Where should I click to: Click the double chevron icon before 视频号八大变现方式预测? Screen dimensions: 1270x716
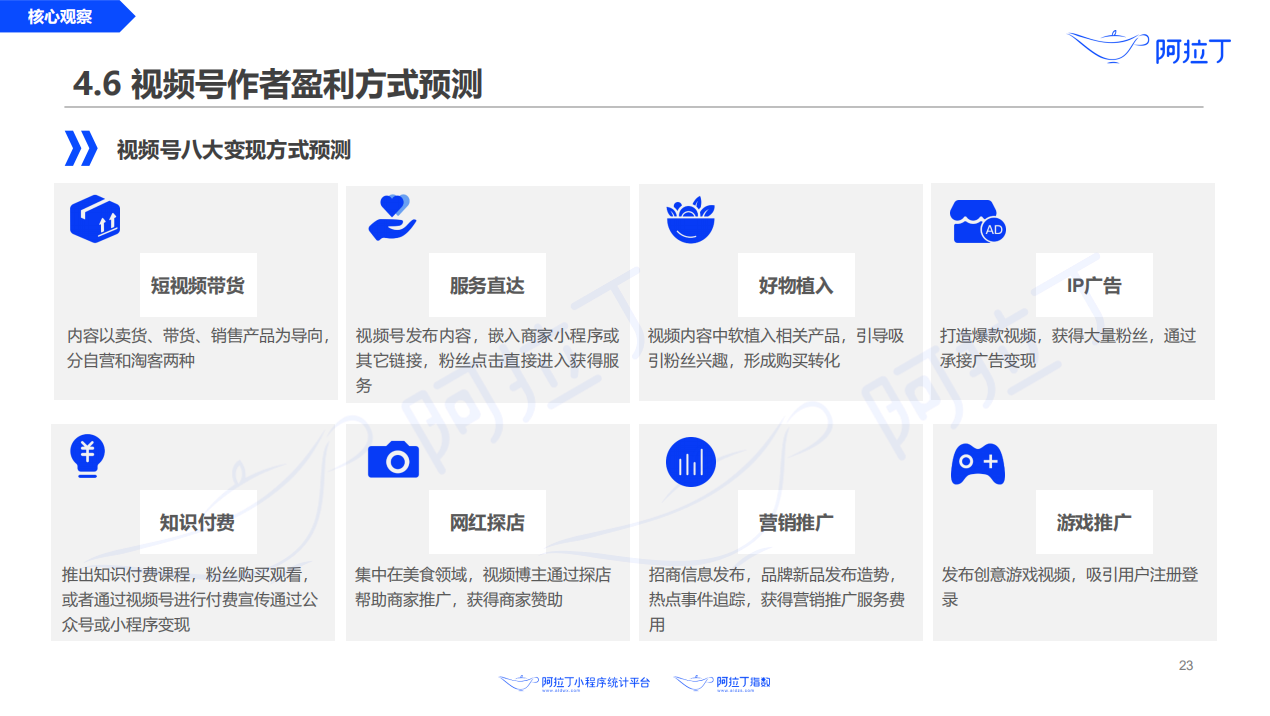point(81,148)
